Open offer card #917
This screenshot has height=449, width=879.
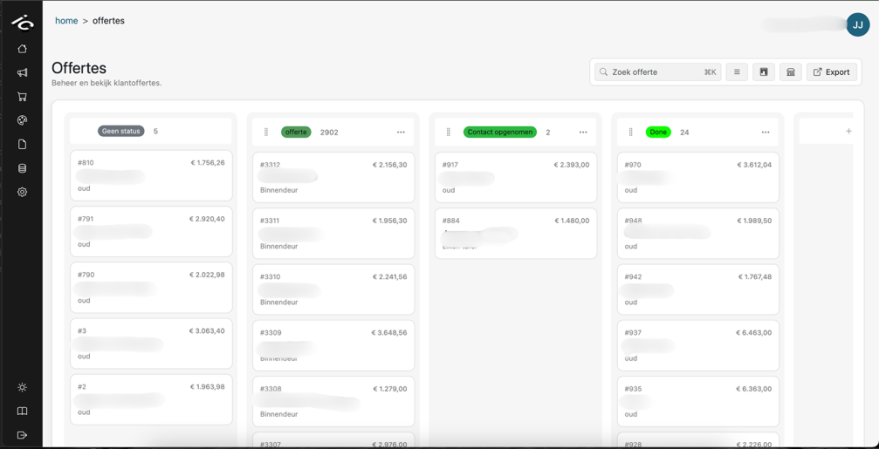[x=516, y=177]
